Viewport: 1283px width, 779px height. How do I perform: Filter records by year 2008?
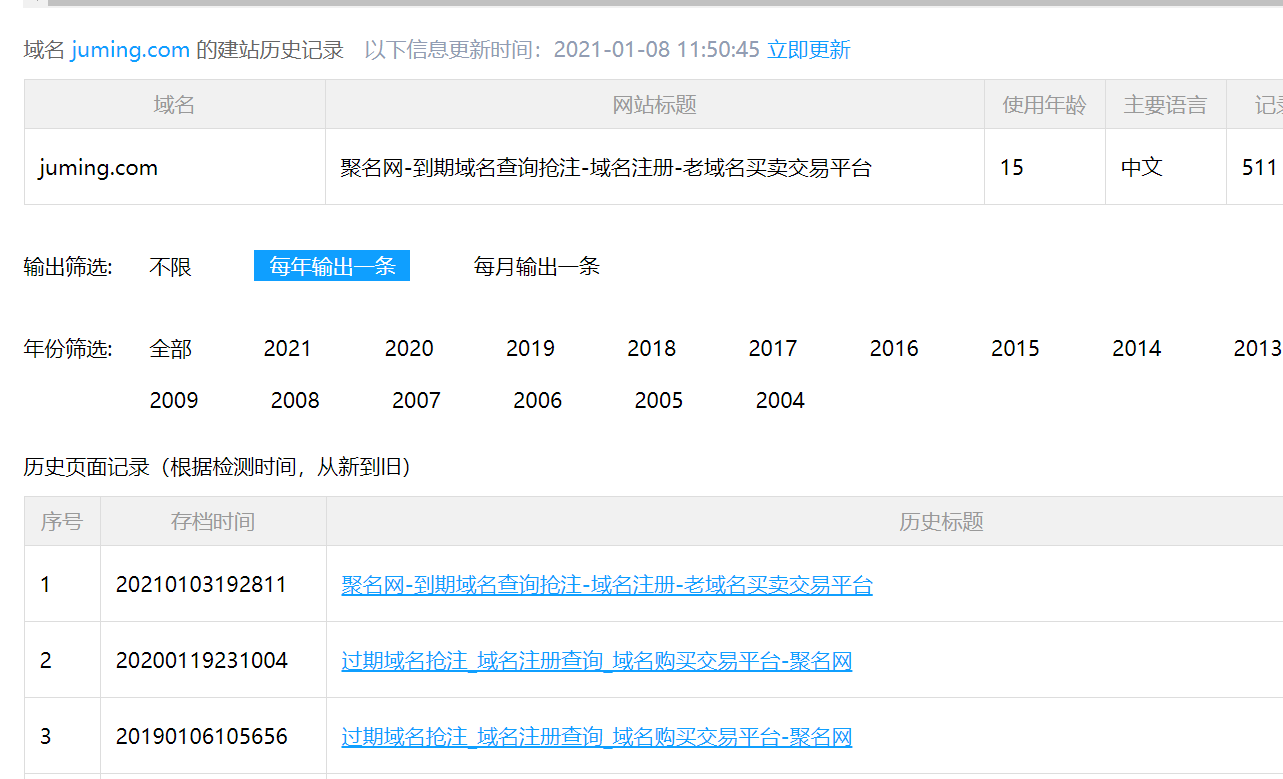point(295,401)
